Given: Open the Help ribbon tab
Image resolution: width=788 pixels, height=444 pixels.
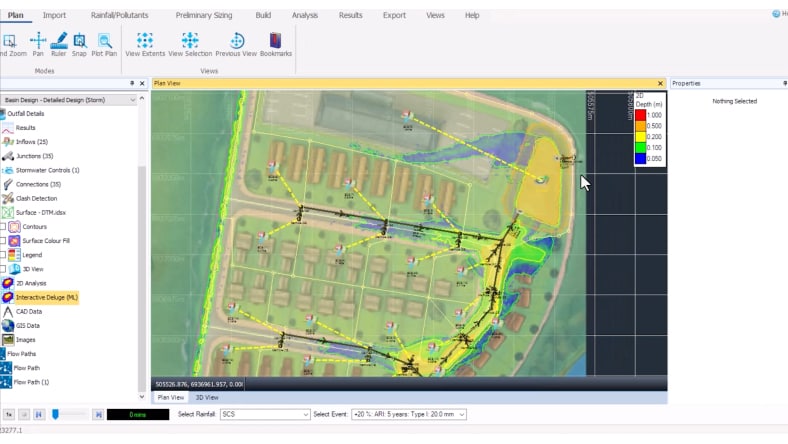Looking at the screenshot, I should (x=472, y=15).
